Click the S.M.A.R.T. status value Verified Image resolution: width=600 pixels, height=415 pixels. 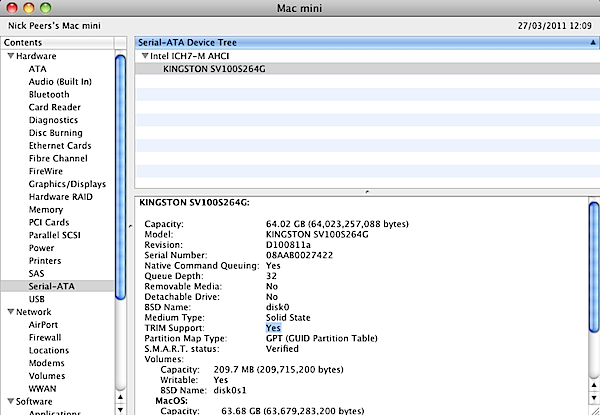tap(282, 349)
